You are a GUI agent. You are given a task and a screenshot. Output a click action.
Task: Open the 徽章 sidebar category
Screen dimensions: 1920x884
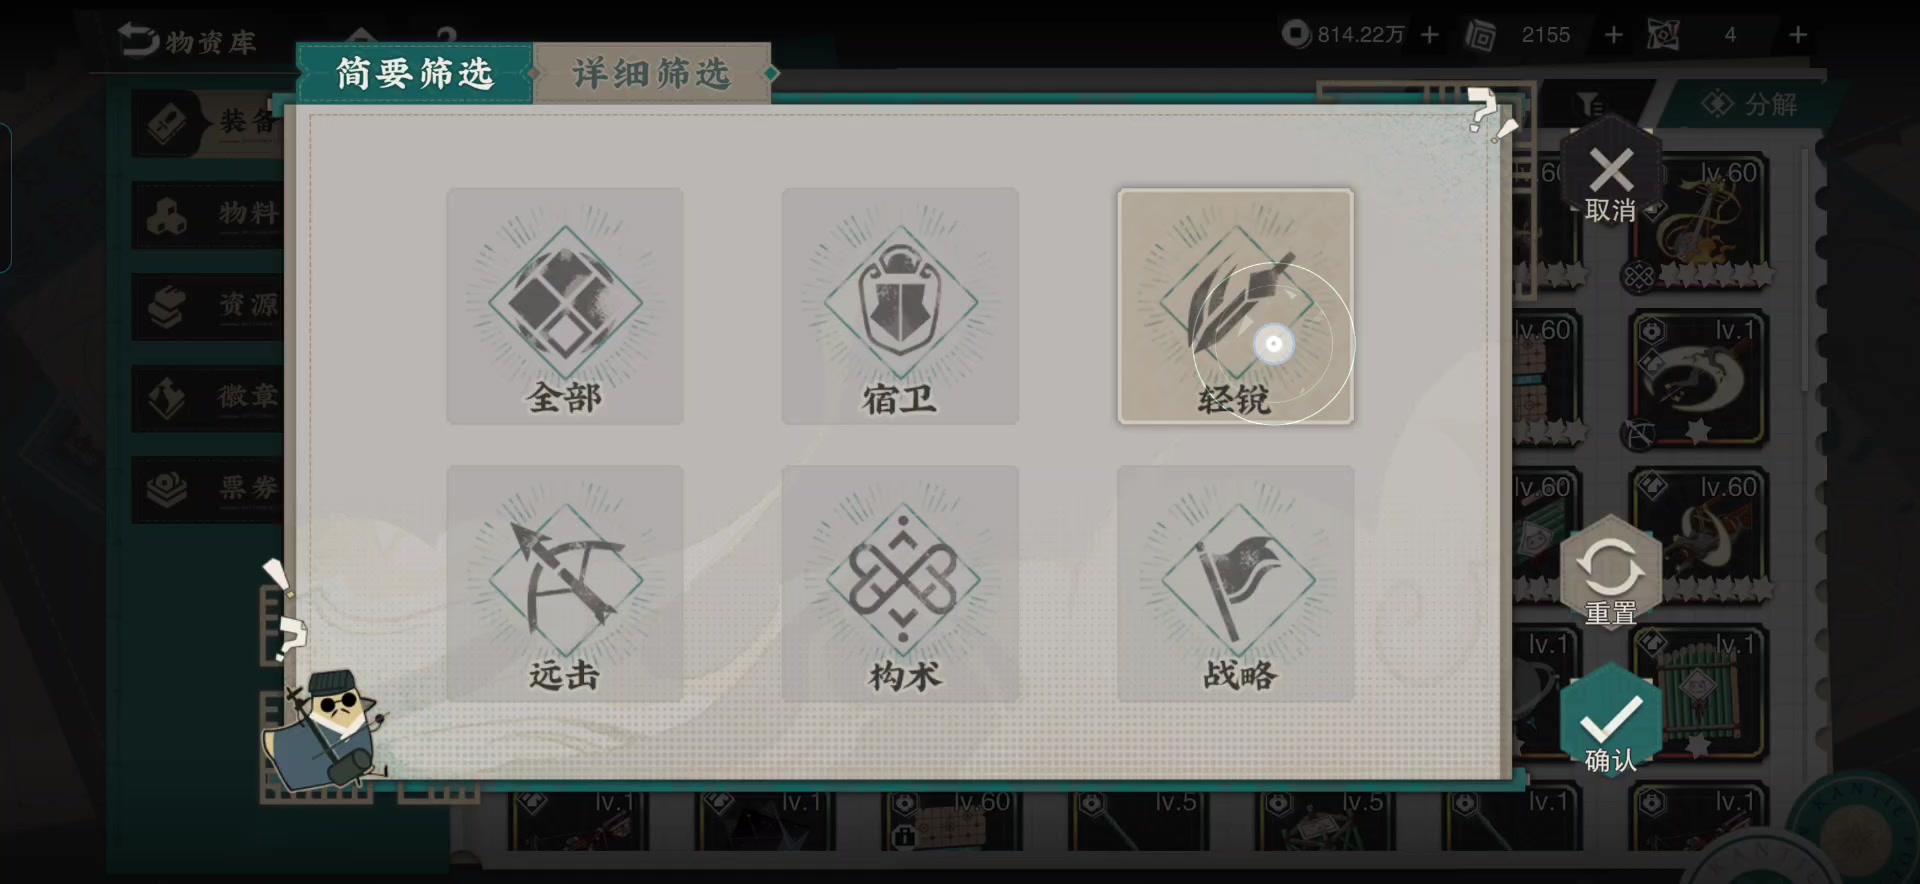click(209, 398)
